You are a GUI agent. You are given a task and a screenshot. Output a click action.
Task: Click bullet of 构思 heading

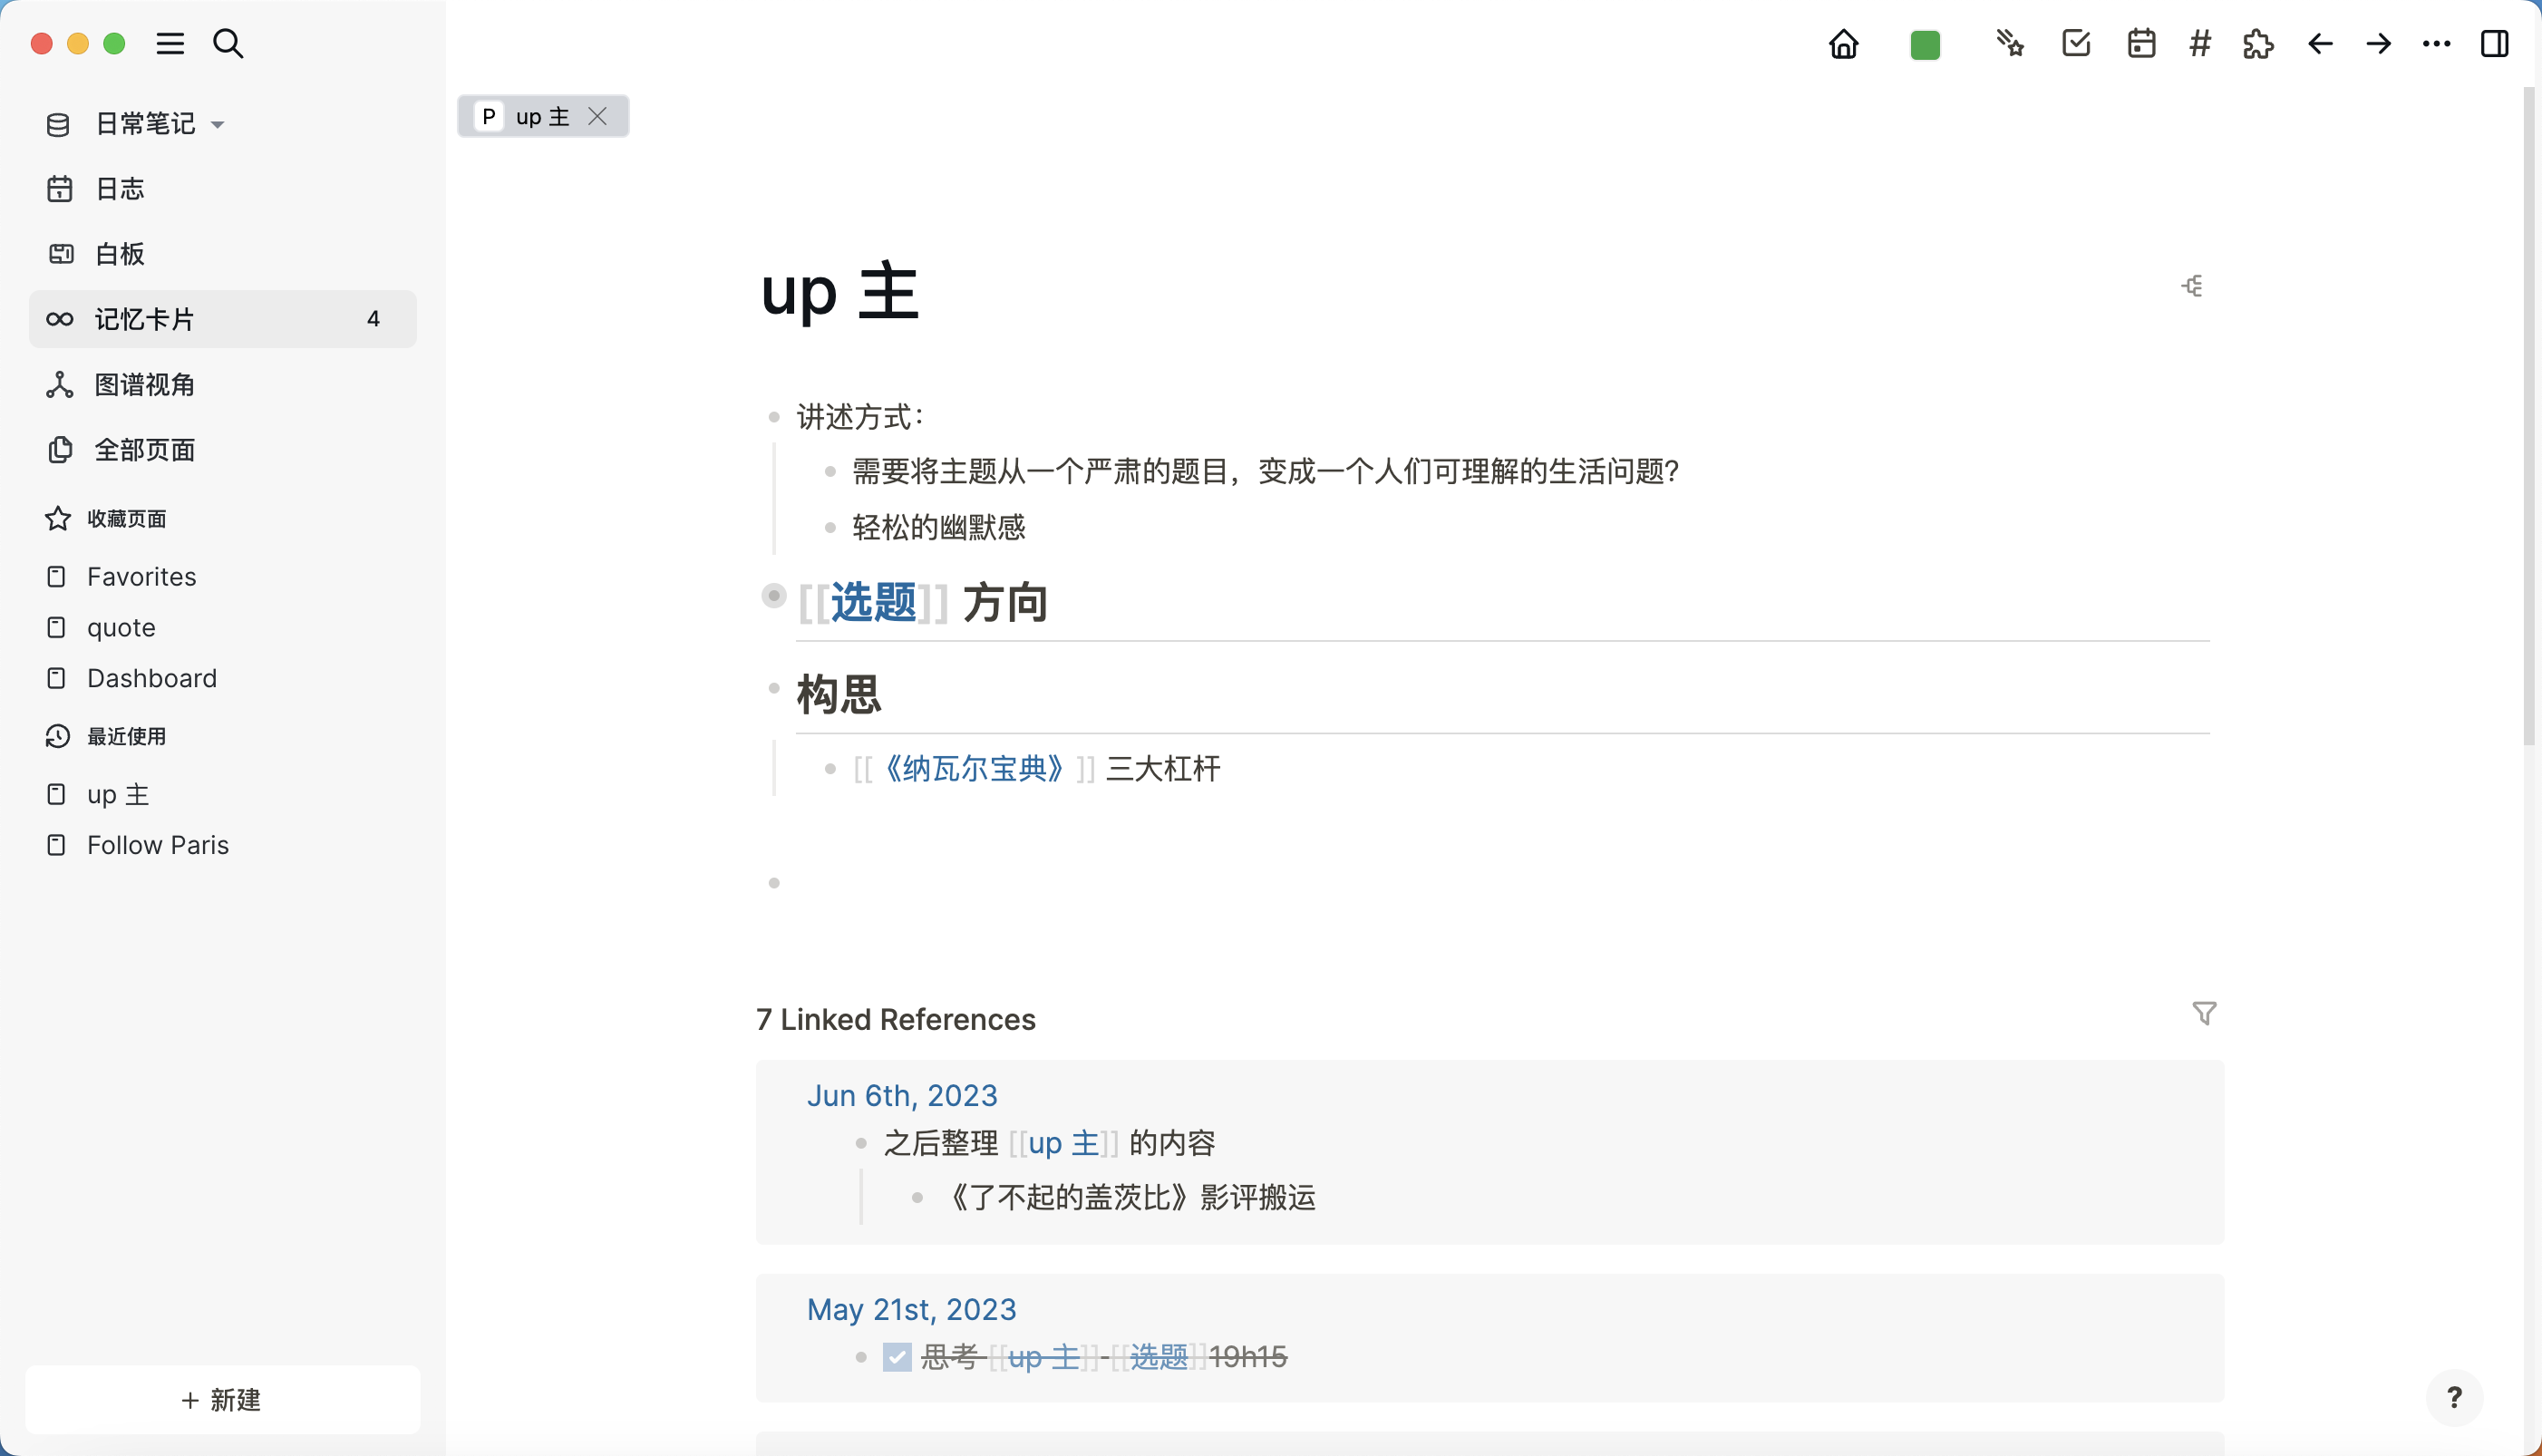773,688
